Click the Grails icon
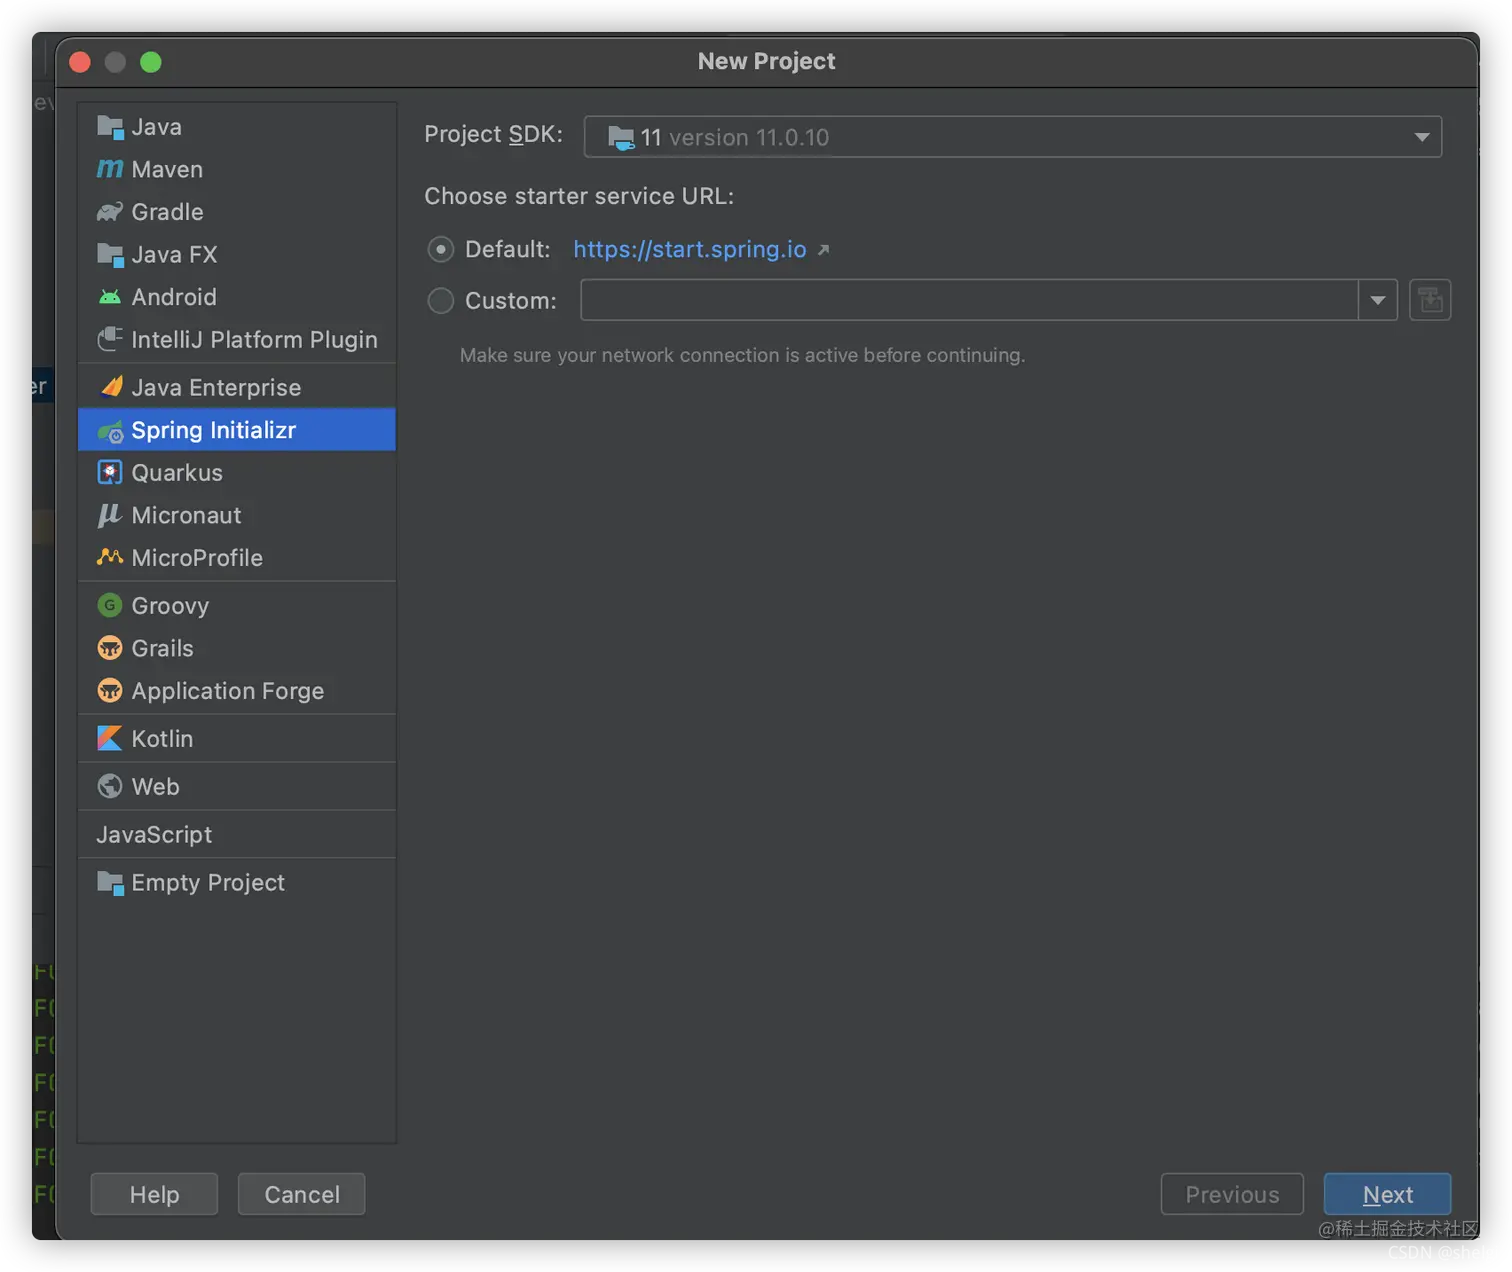Screen dimensions: 1512x1272 (110, 648)
